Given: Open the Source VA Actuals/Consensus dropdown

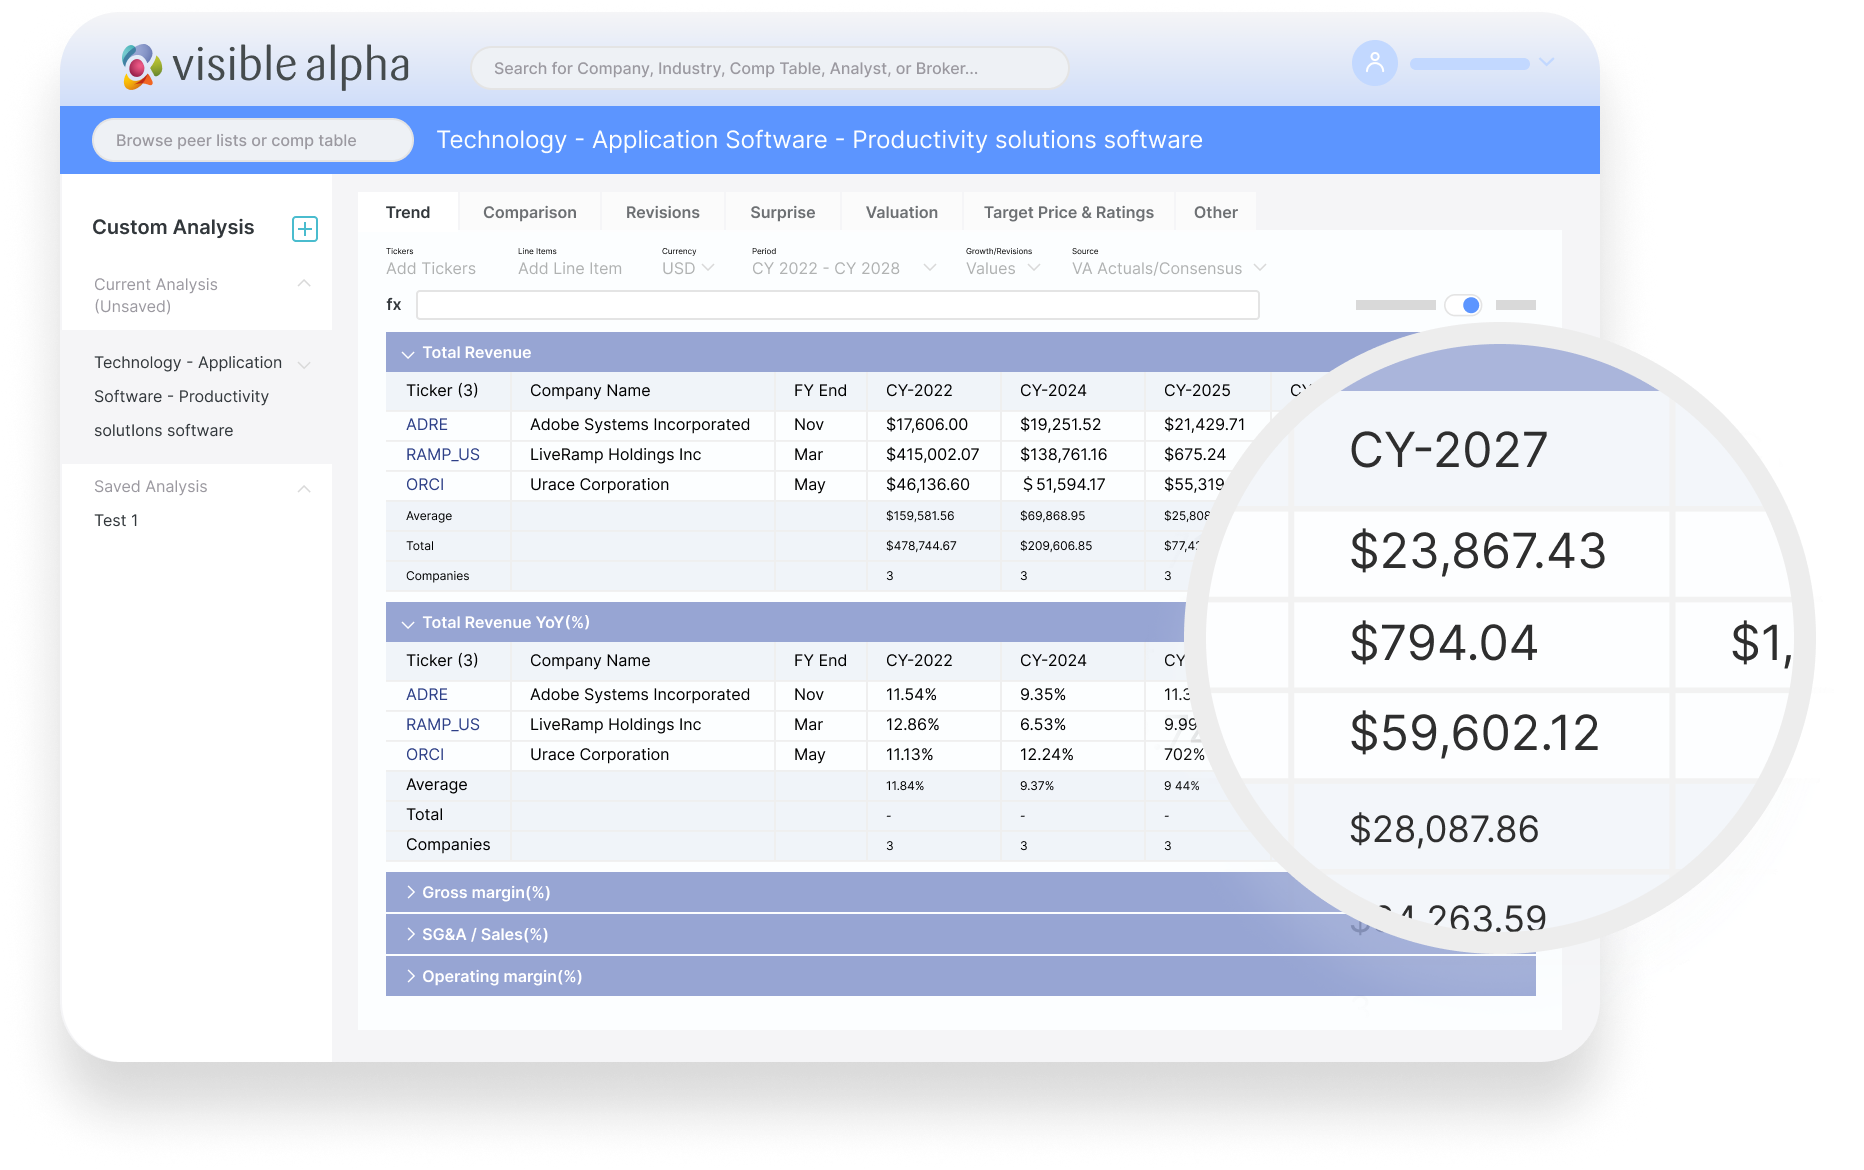Looking at the screenshot, I should click(x=1169, y=268).
